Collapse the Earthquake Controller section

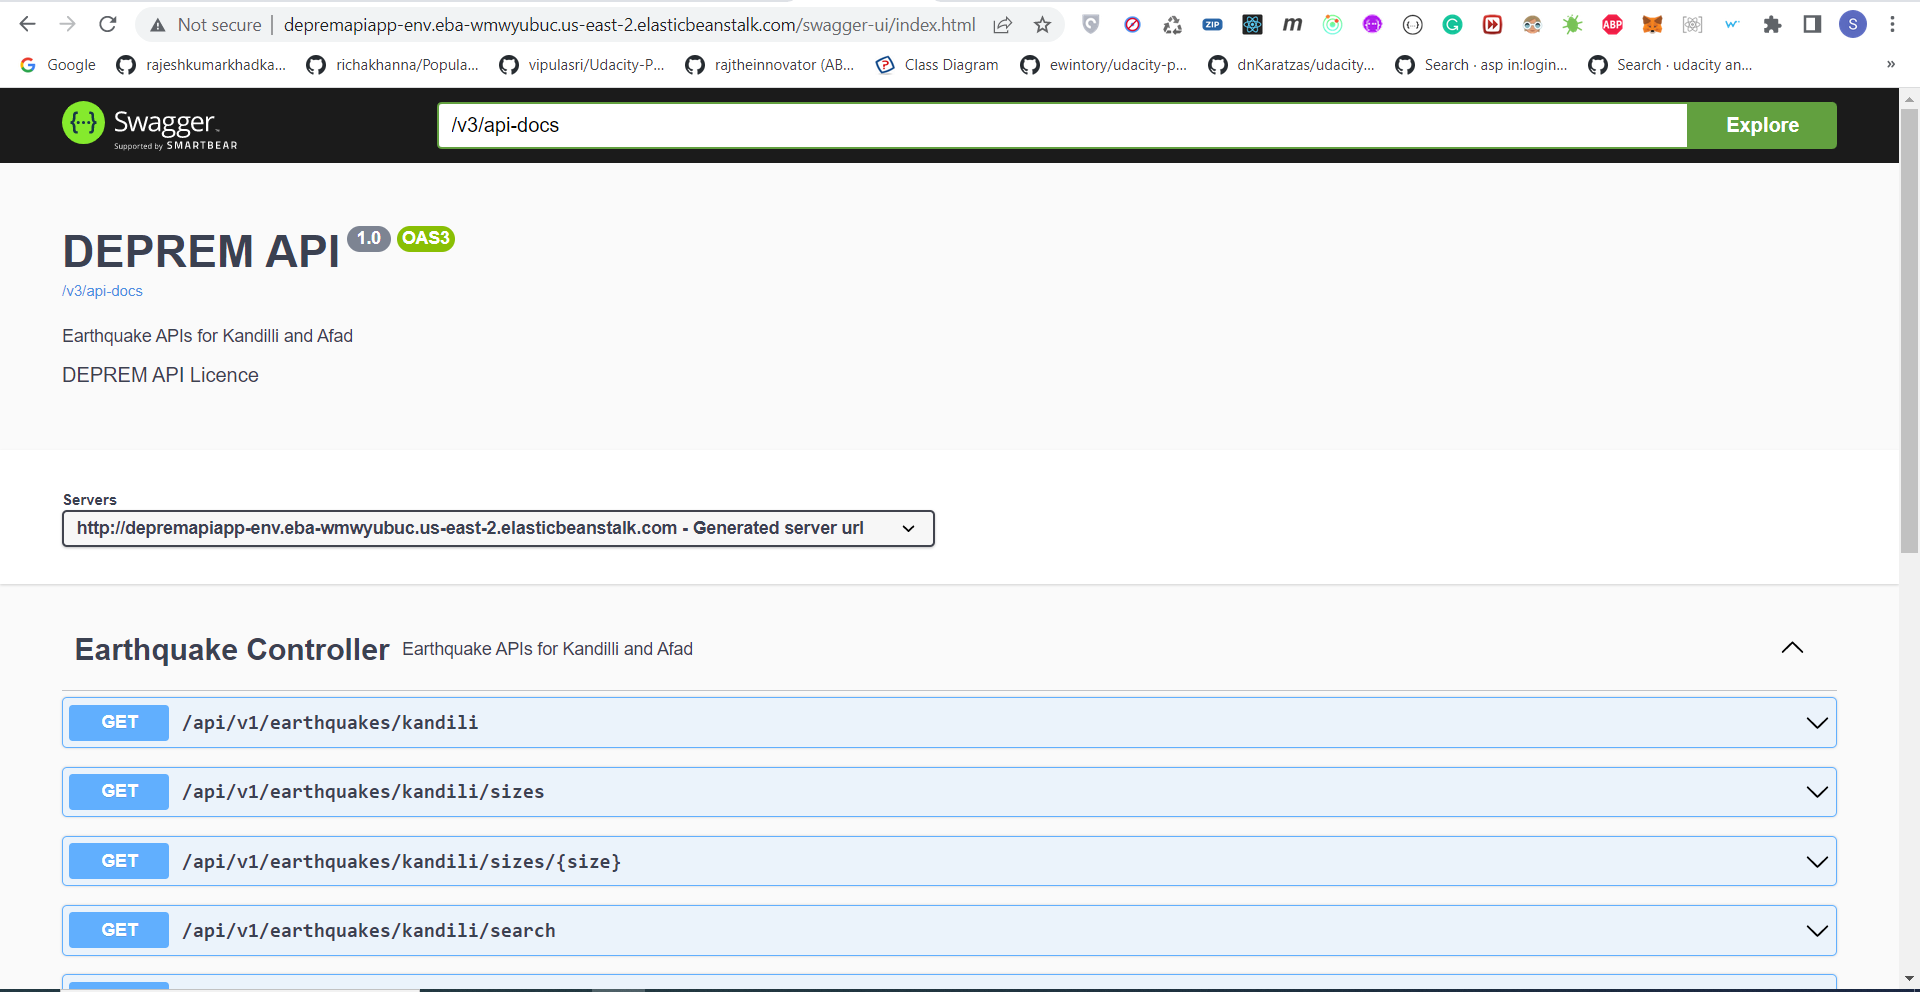click(1792, 648)
